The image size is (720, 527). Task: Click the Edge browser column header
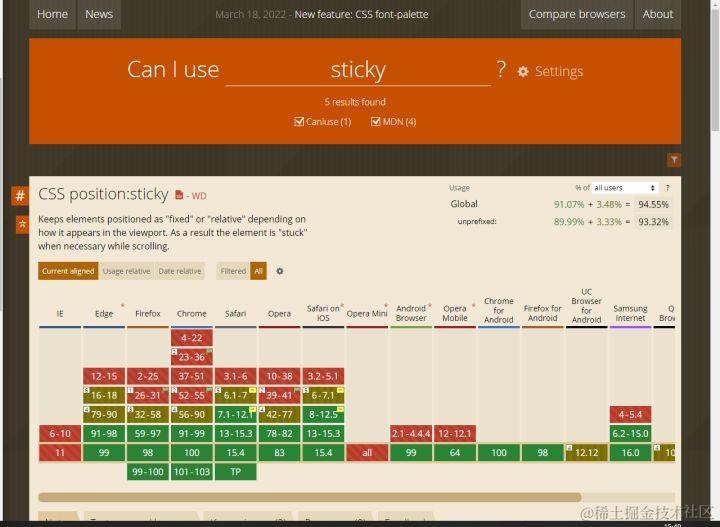click(104, 314)
